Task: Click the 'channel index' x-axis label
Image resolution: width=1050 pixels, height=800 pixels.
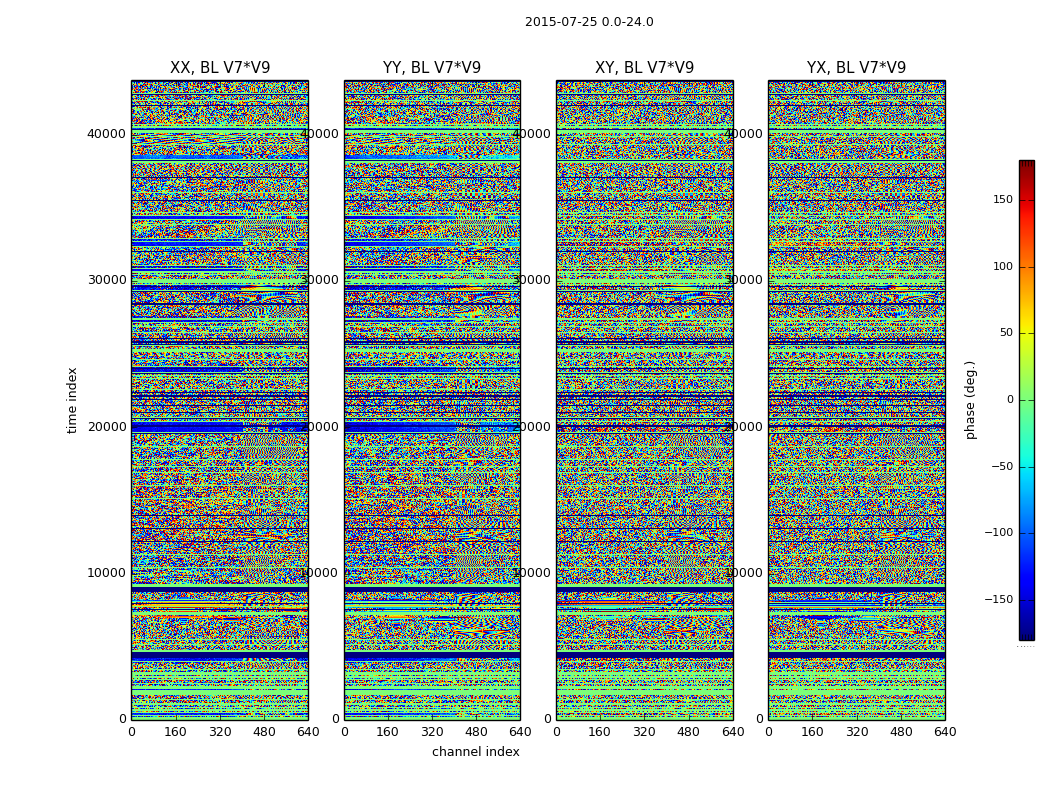Action: pos(476,752)
